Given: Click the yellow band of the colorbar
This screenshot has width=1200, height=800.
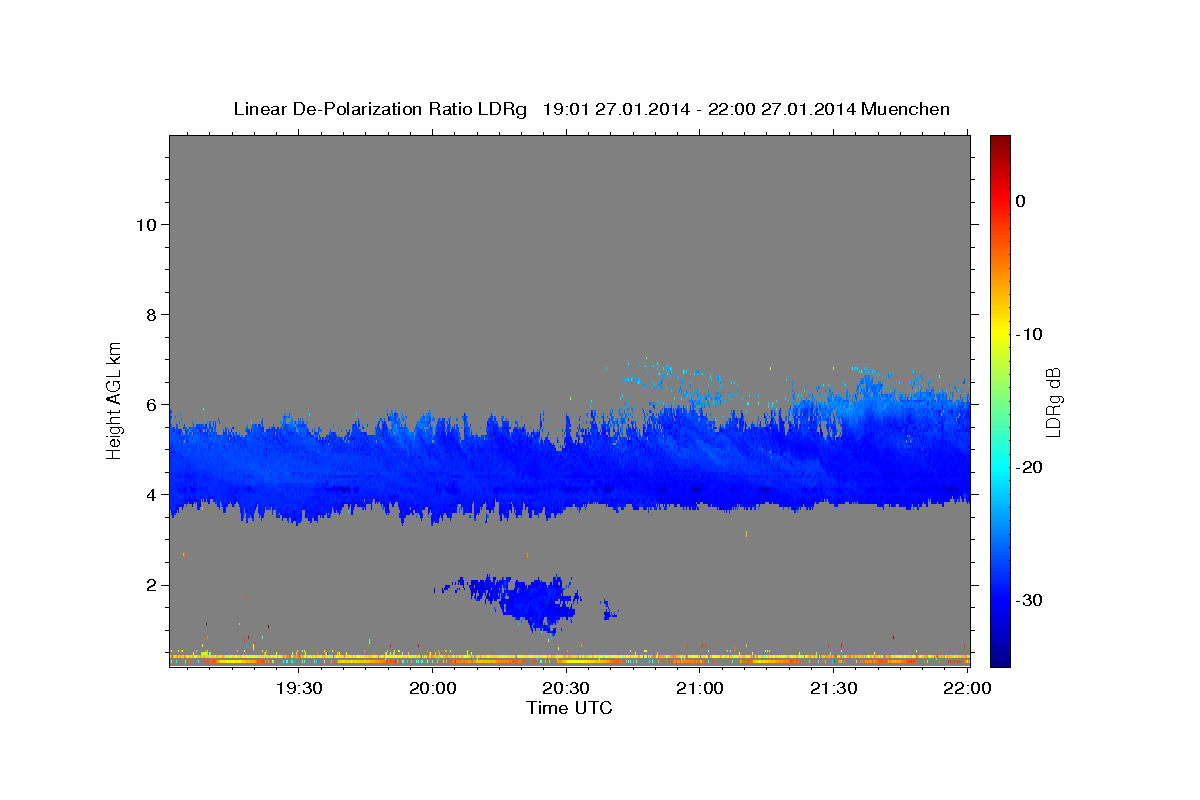Looking at the screenshot, I should pyautogui.click(x=1000, y=330).
